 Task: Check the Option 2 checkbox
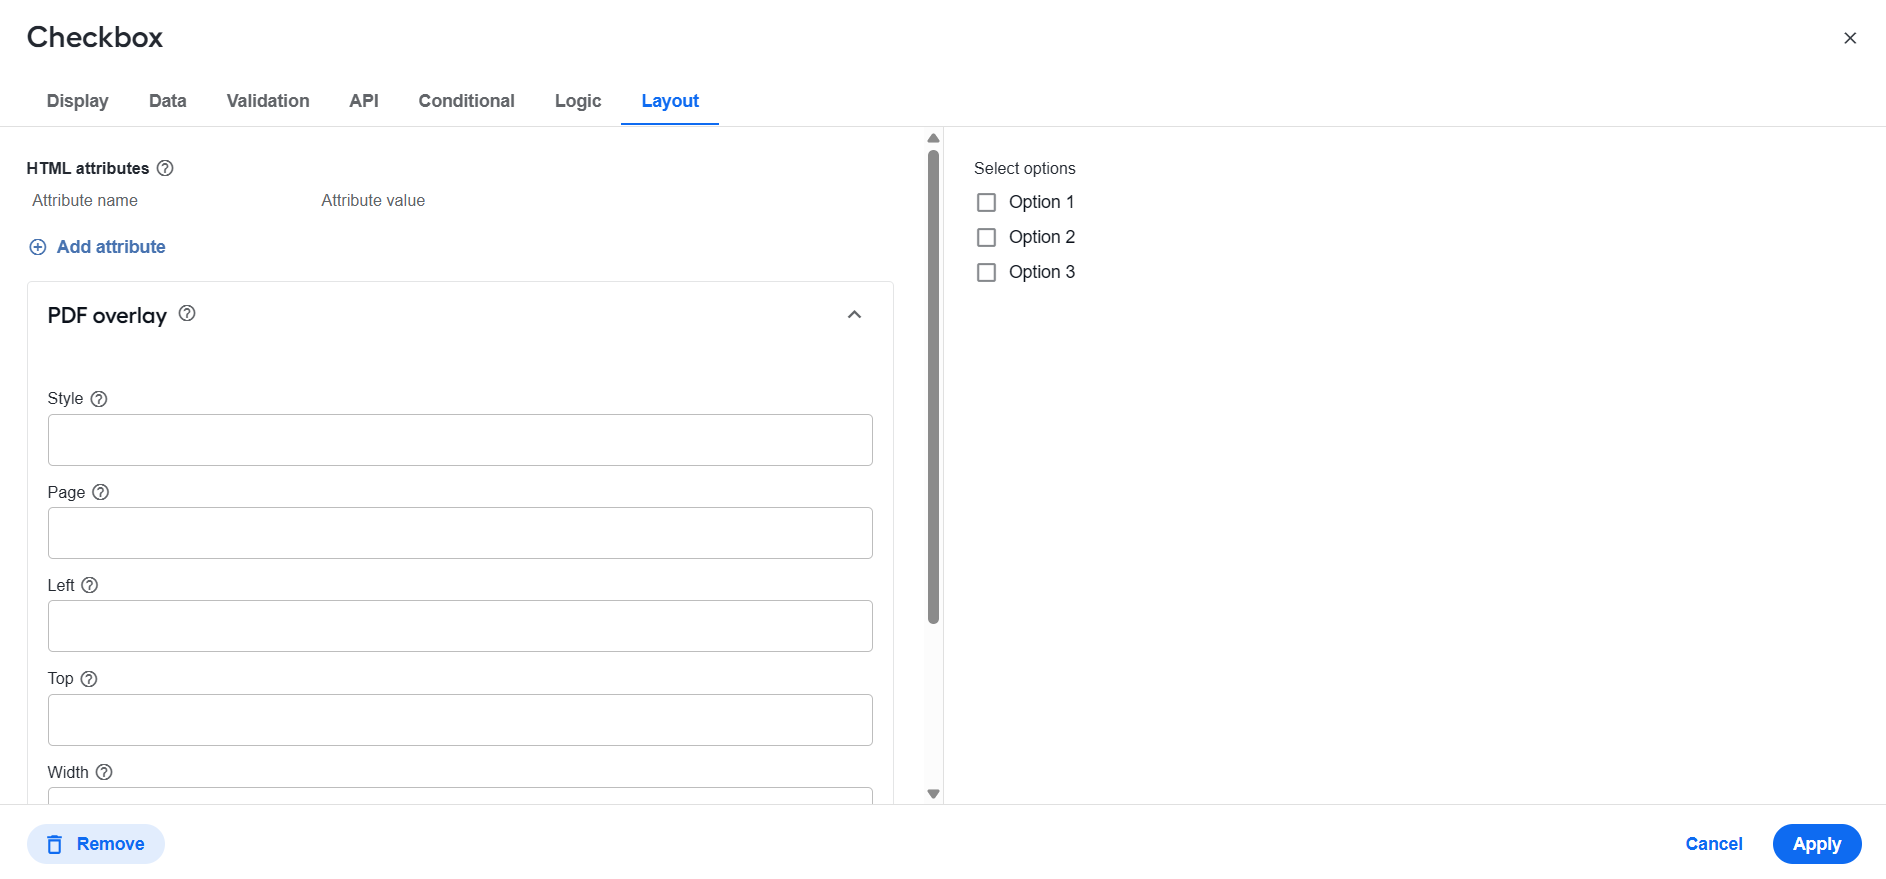[986, 237]
